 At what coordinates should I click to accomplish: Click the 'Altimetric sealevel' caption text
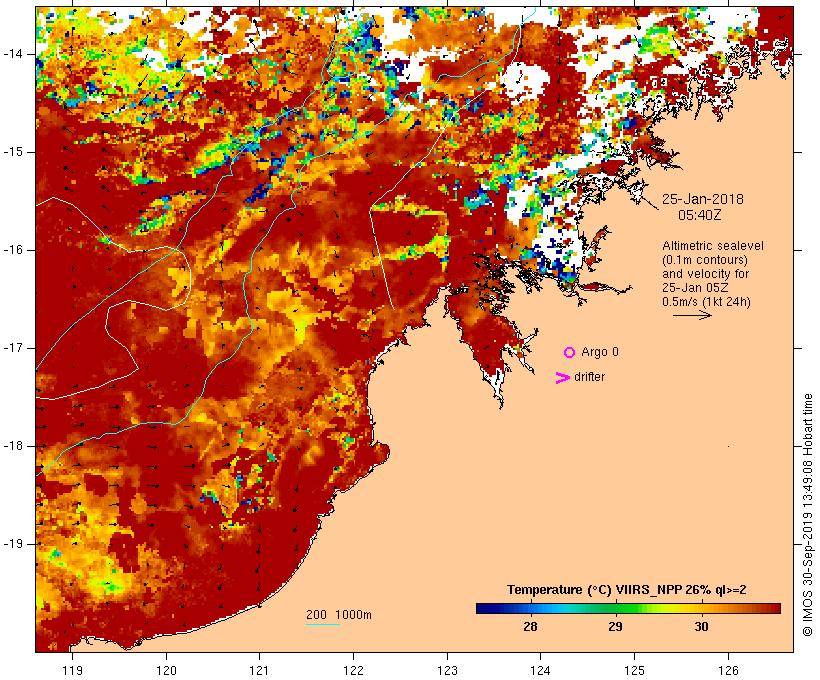713,246
